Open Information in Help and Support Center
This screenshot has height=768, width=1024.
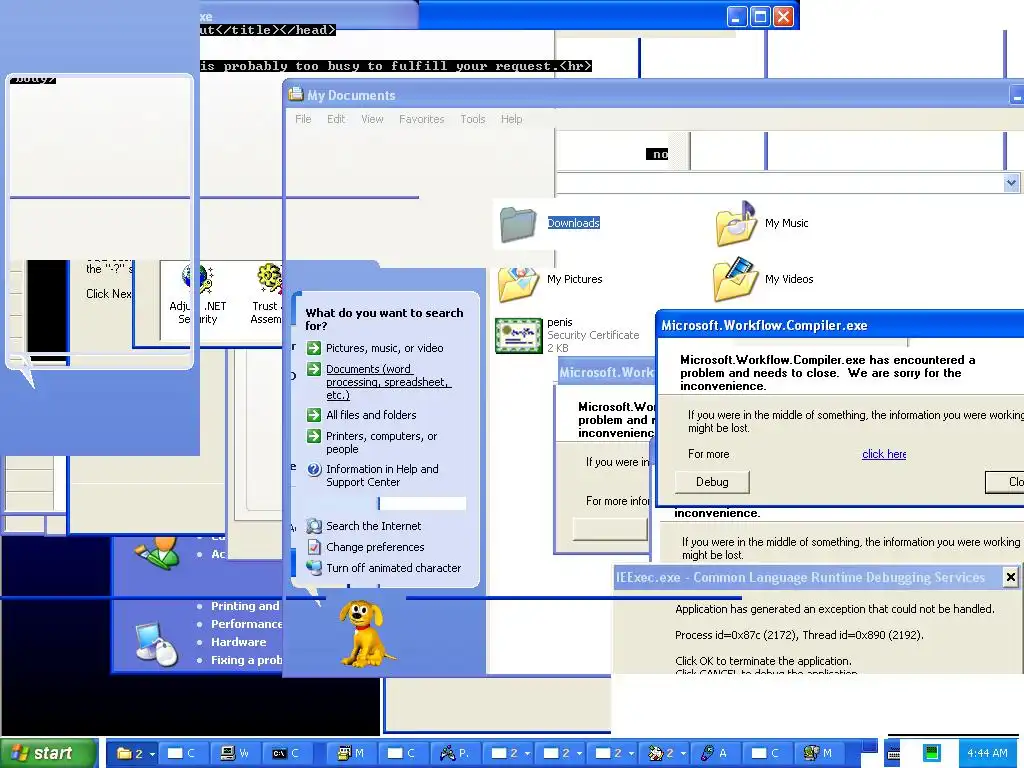(373, 475)
